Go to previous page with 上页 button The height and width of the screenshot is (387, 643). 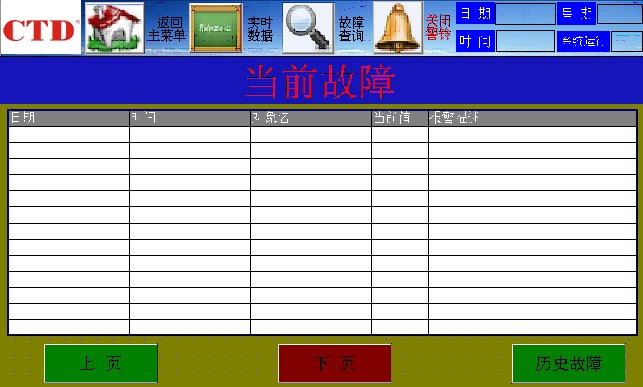101,363
